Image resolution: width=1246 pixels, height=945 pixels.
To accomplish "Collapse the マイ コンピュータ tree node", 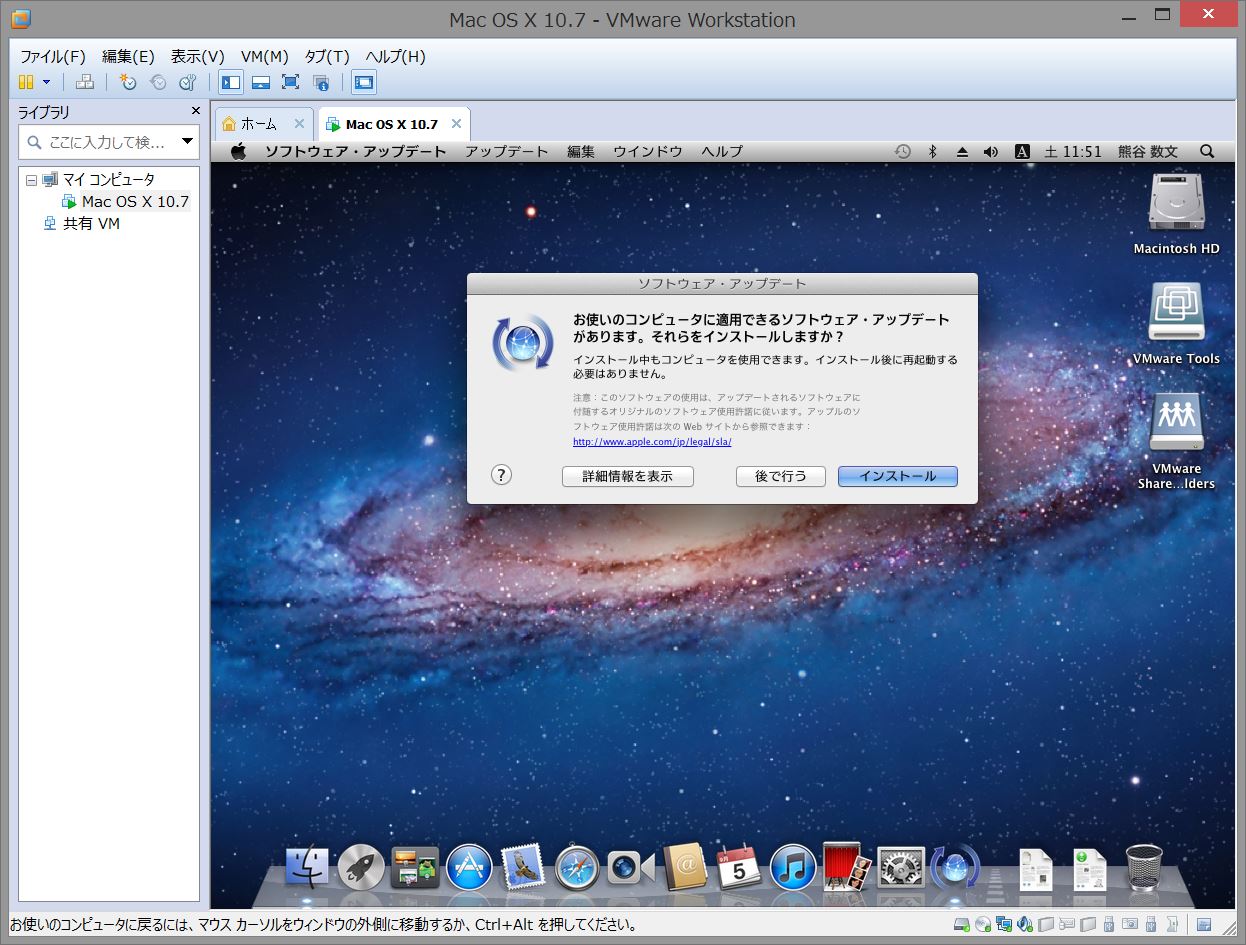I will click(x=31, y=180).
